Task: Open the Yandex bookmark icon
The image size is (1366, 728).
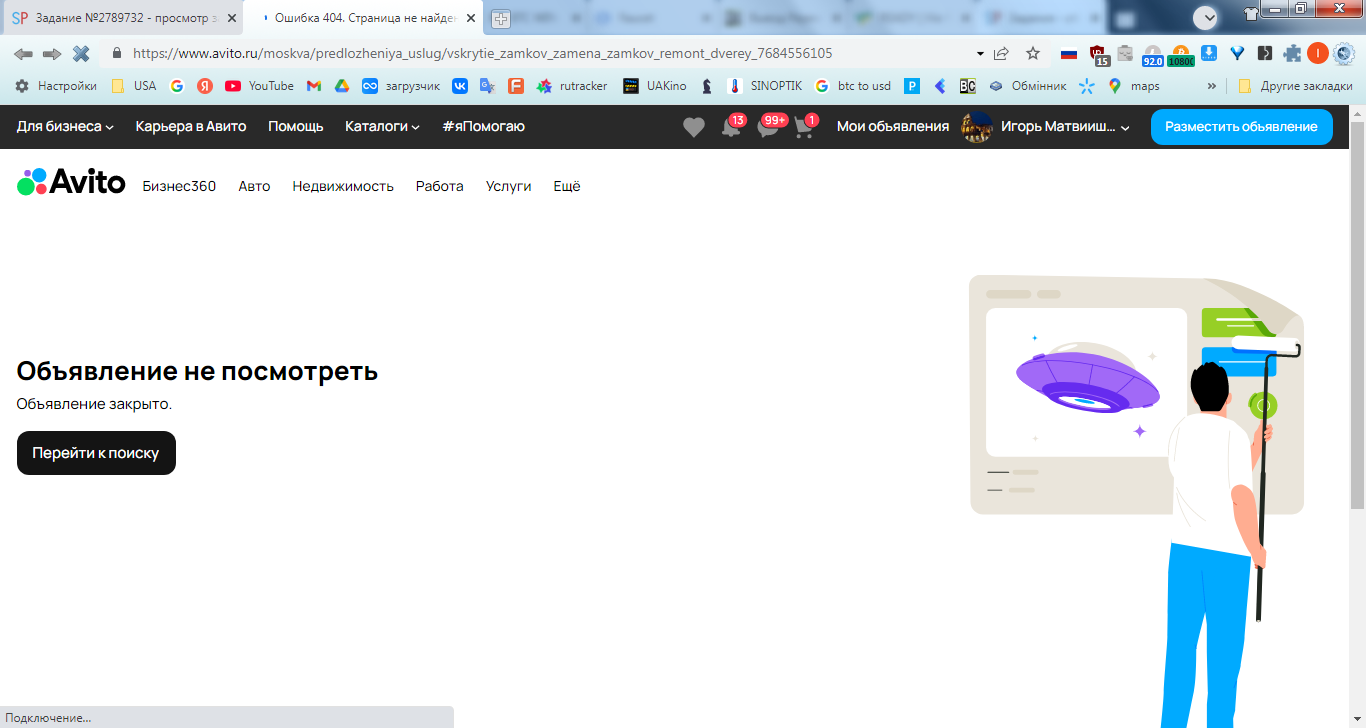Action: click(205, 86)
